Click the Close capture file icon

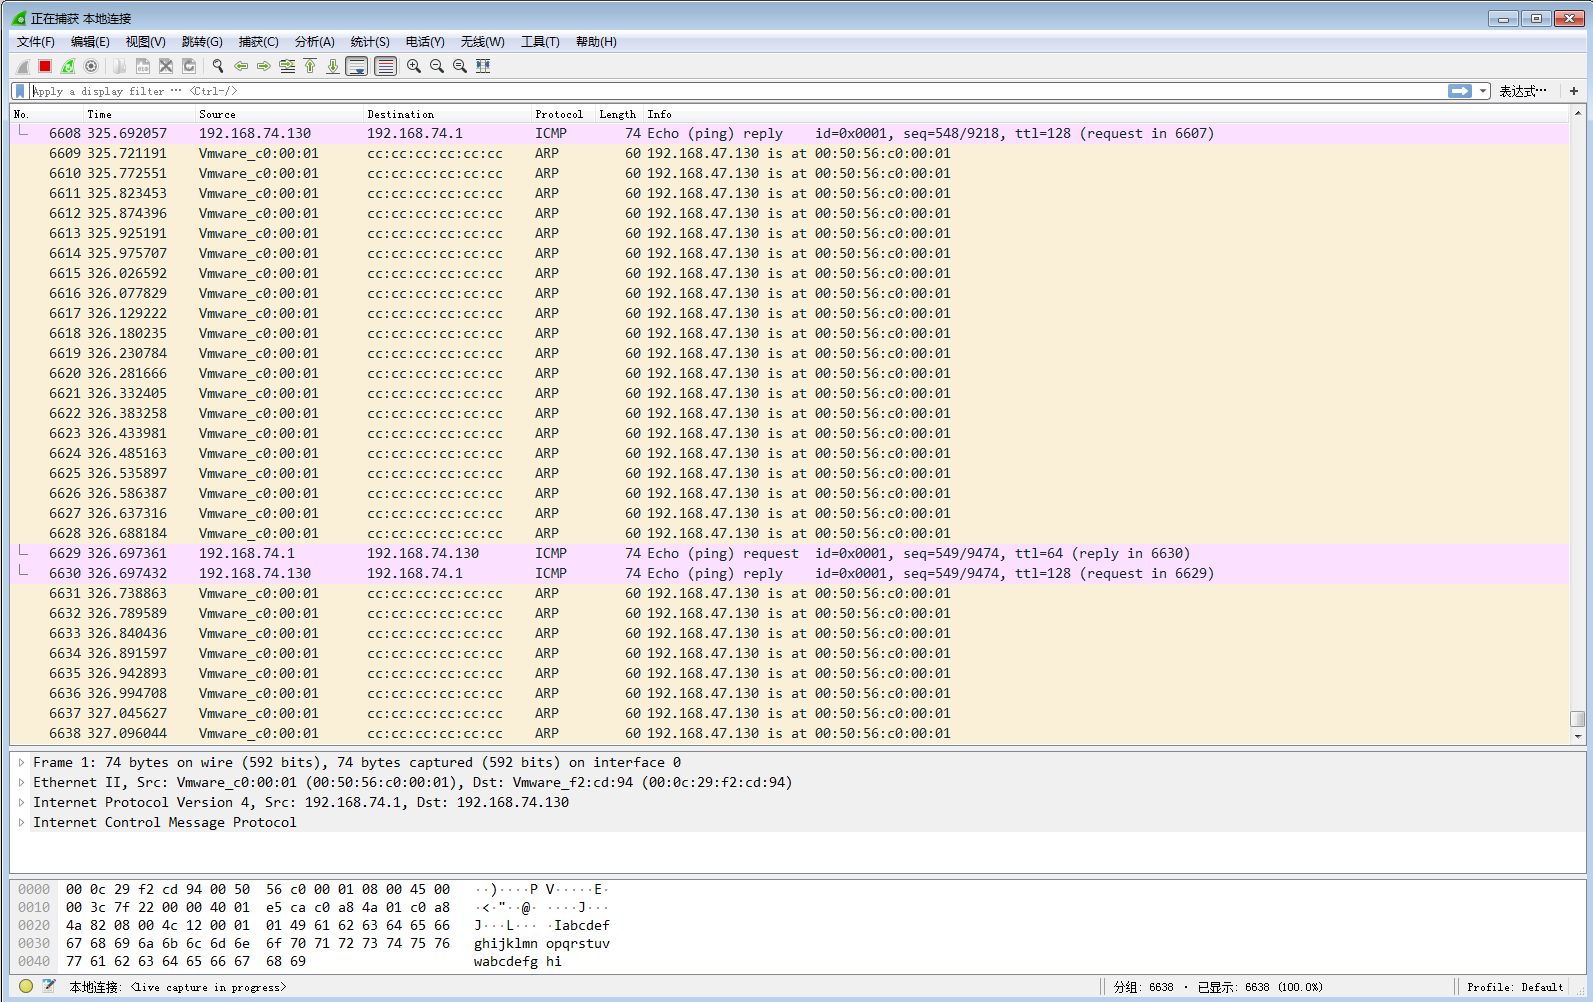[x=166, y=66]
